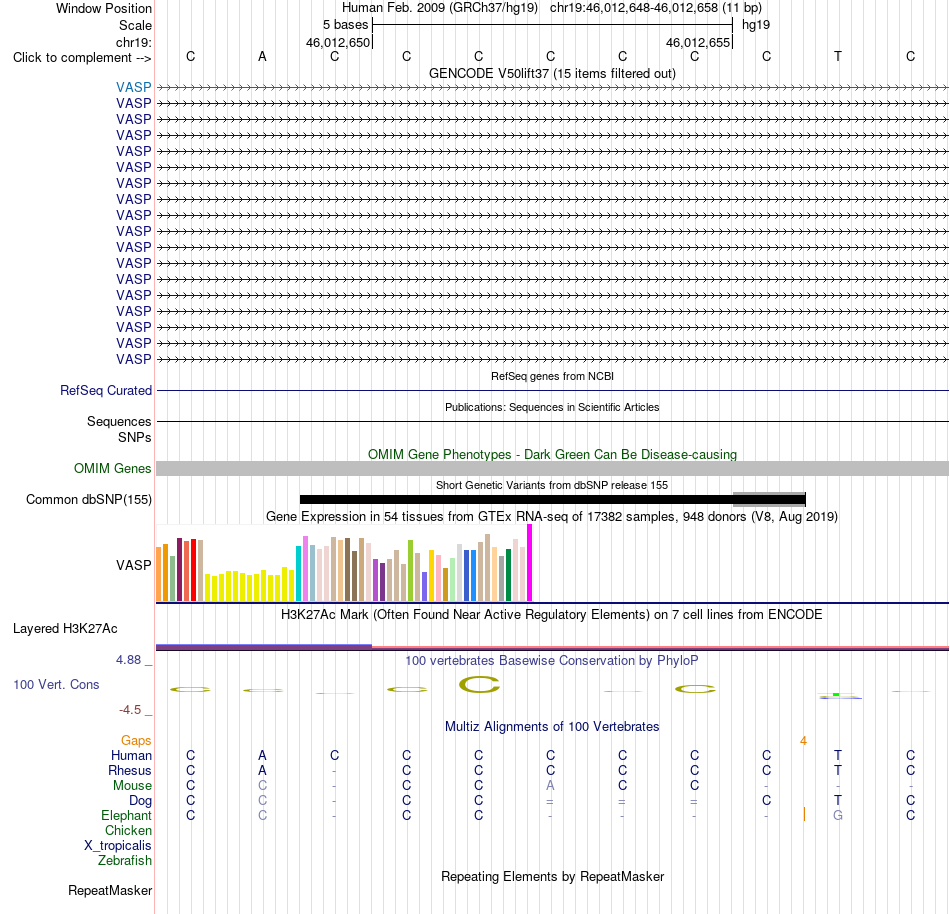This screenshot has height=914, width=950.
Task: Click the 46,012,650 ruler coordinate
Action: pyautogui.click(x=337, y=42)
